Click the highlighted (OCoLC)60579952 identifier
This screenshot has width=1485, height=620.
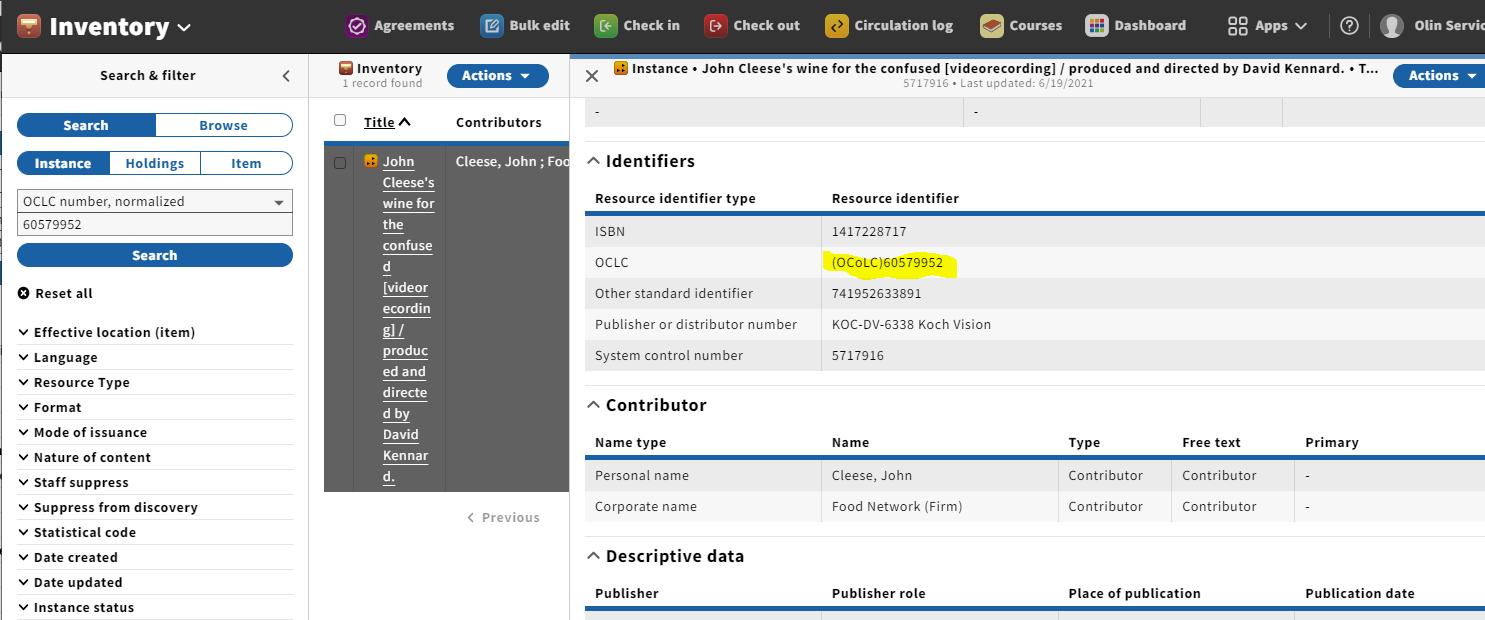[888, 263]
